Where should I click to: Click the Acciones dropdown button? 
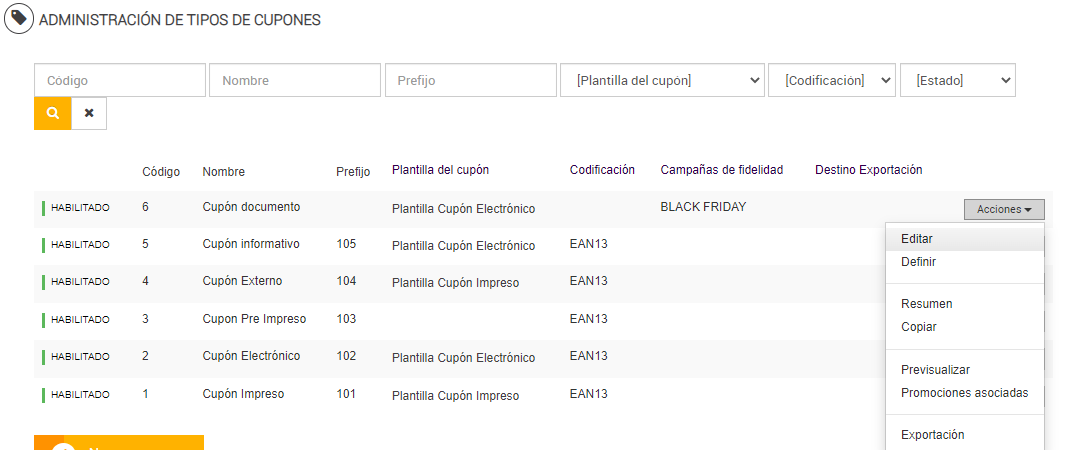(x=1003, y=209)
